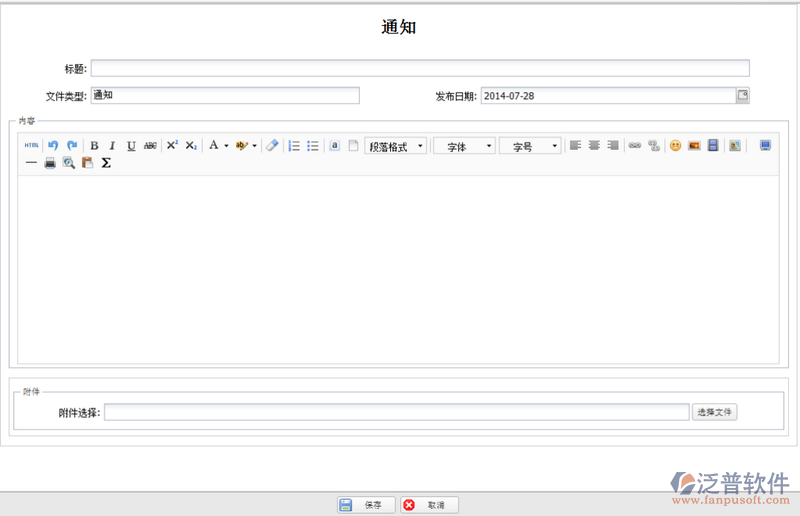Insert a video or film clip
This screenshot has height=516, width=800.
click(713, 145)
